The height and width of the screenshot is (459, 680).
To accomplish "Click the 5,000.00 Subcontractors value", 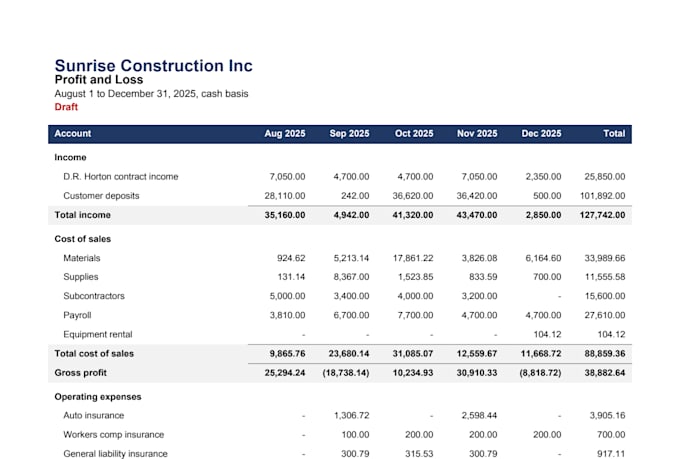I will 288,296.
